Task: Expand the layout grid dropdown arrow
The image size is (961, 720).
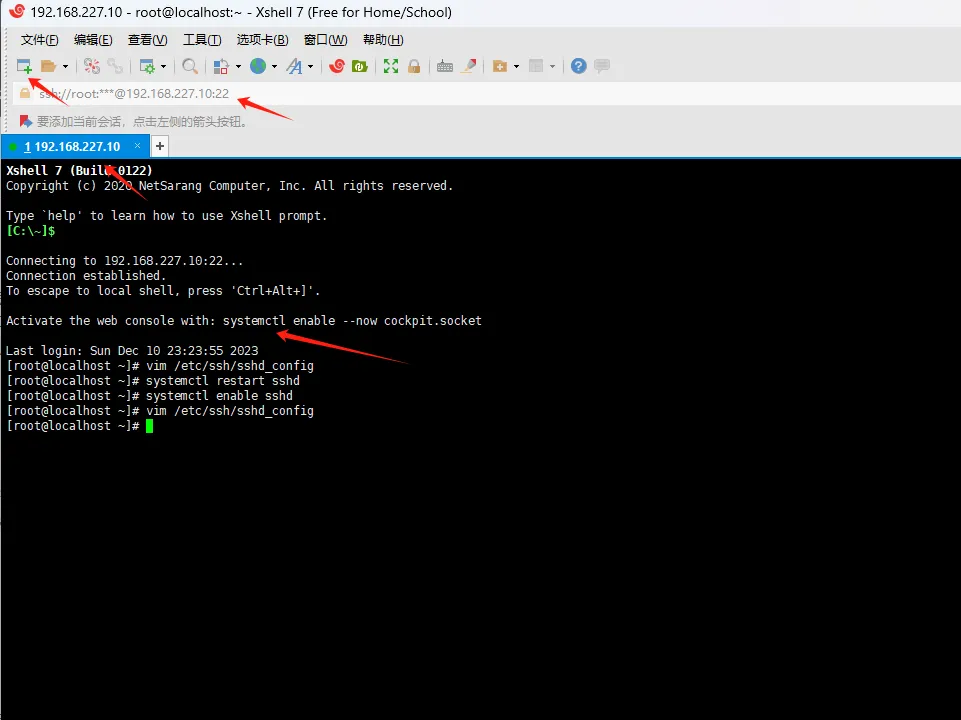Action: tap(552, 66)
